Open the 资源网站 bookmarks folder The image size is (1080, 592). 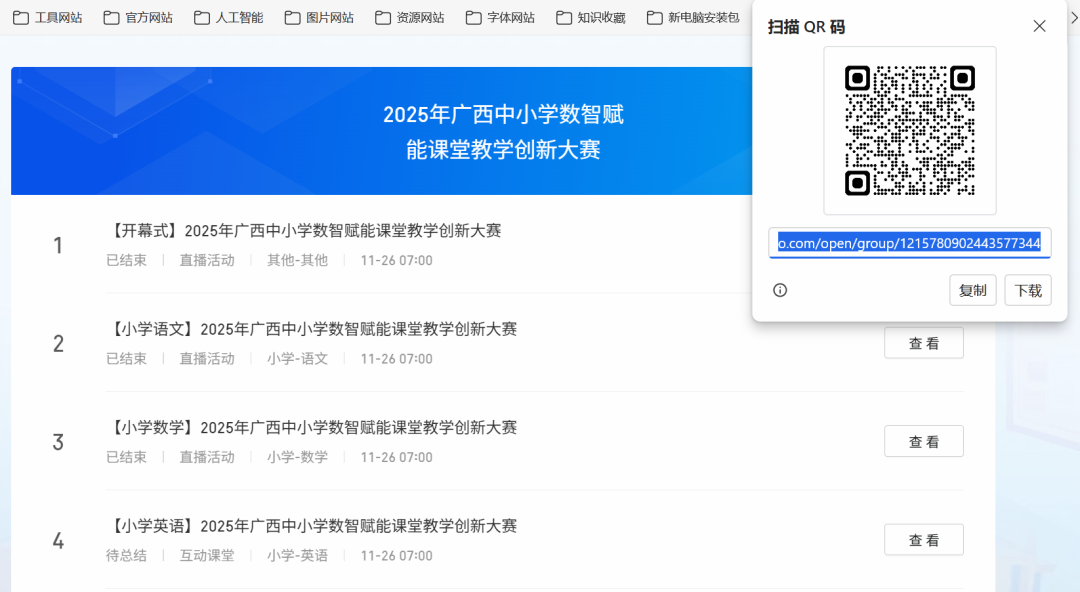tap(409, 17)
